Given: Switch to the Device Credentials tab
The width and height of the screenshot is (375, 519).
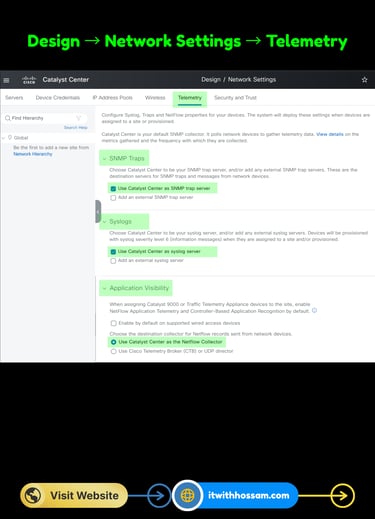Looking at the screenshot, I should tap(58, 98).
